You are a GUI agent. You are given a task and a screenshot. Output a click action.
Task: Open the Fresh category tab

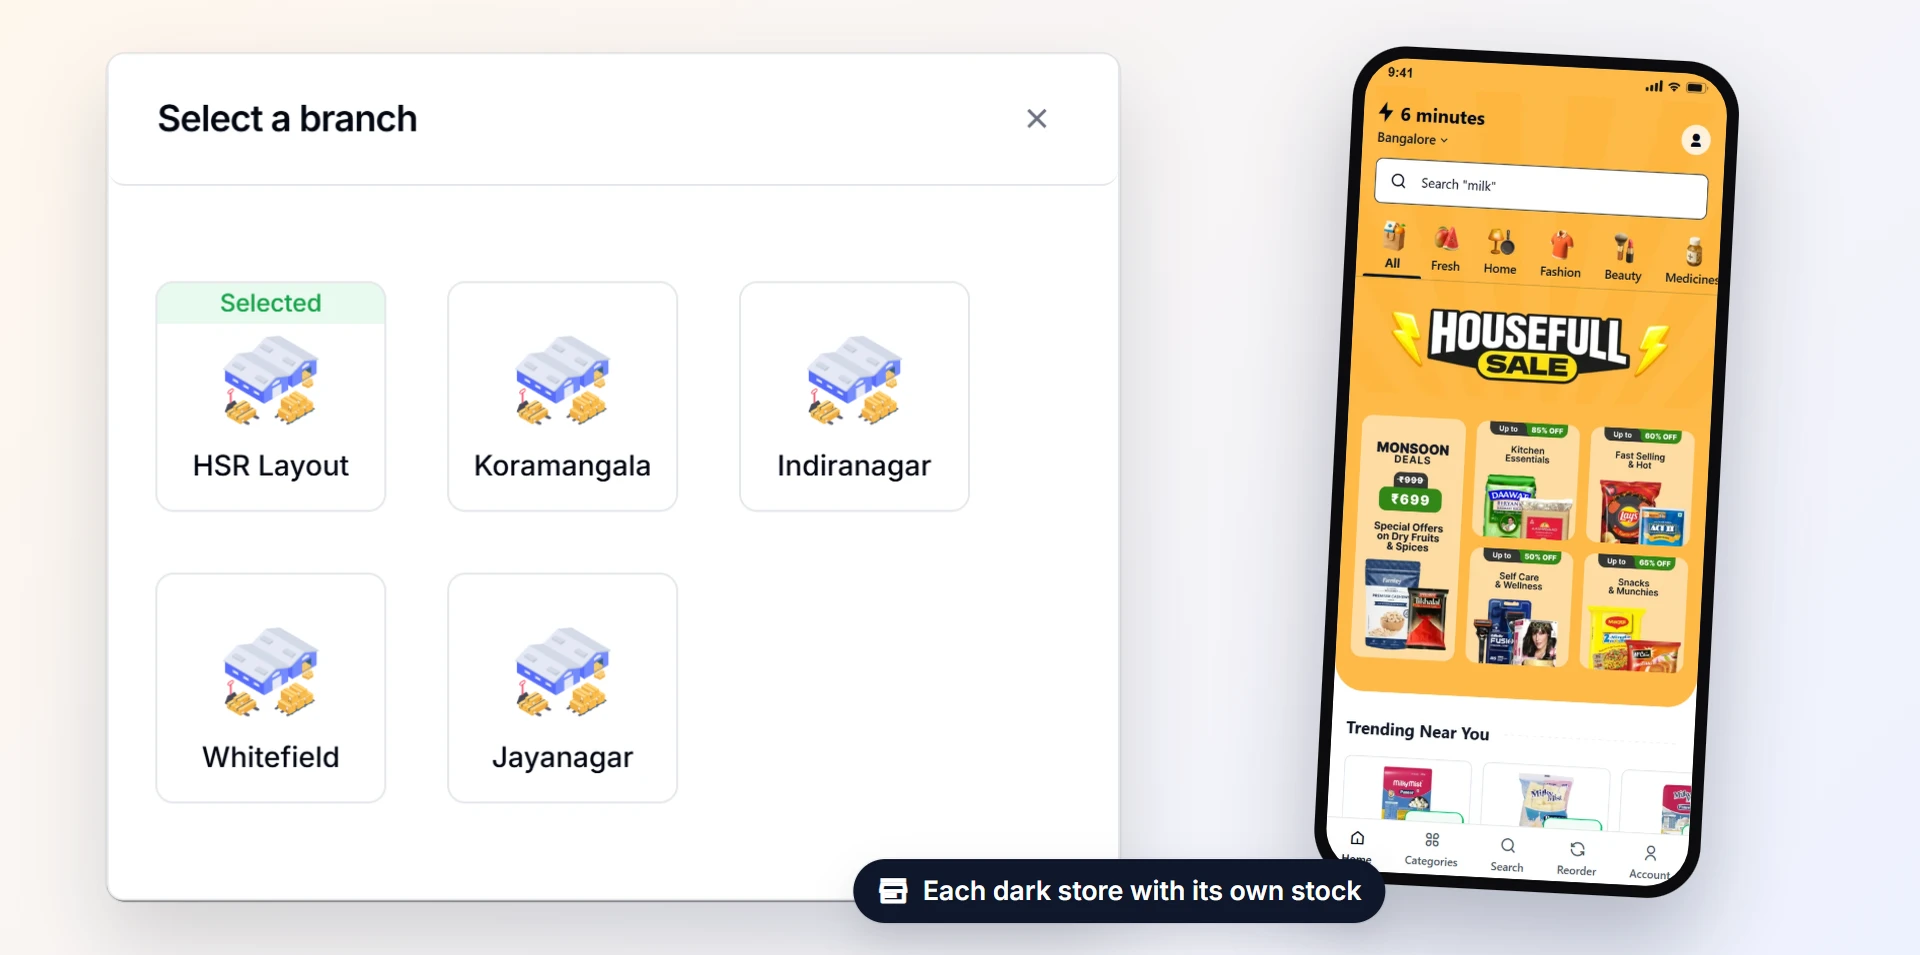click(x=1445, y=250)
